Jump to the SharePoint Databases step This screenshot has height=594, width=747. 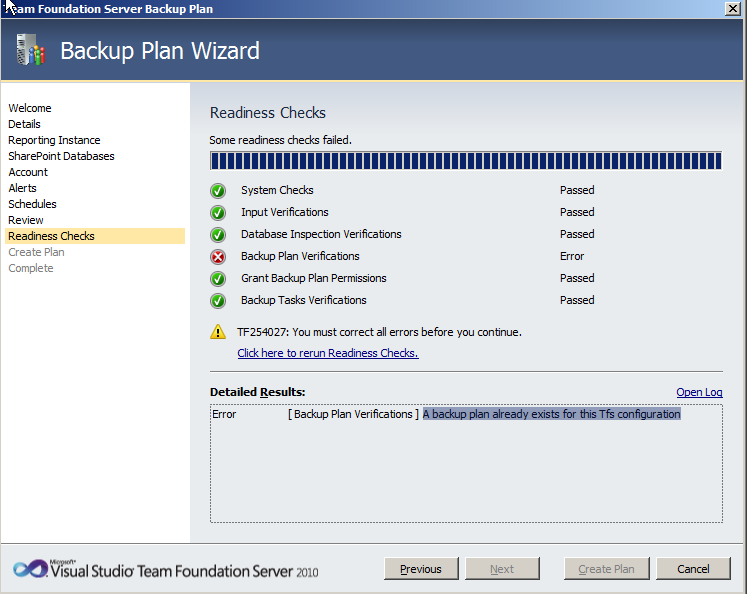coord(61,156)
